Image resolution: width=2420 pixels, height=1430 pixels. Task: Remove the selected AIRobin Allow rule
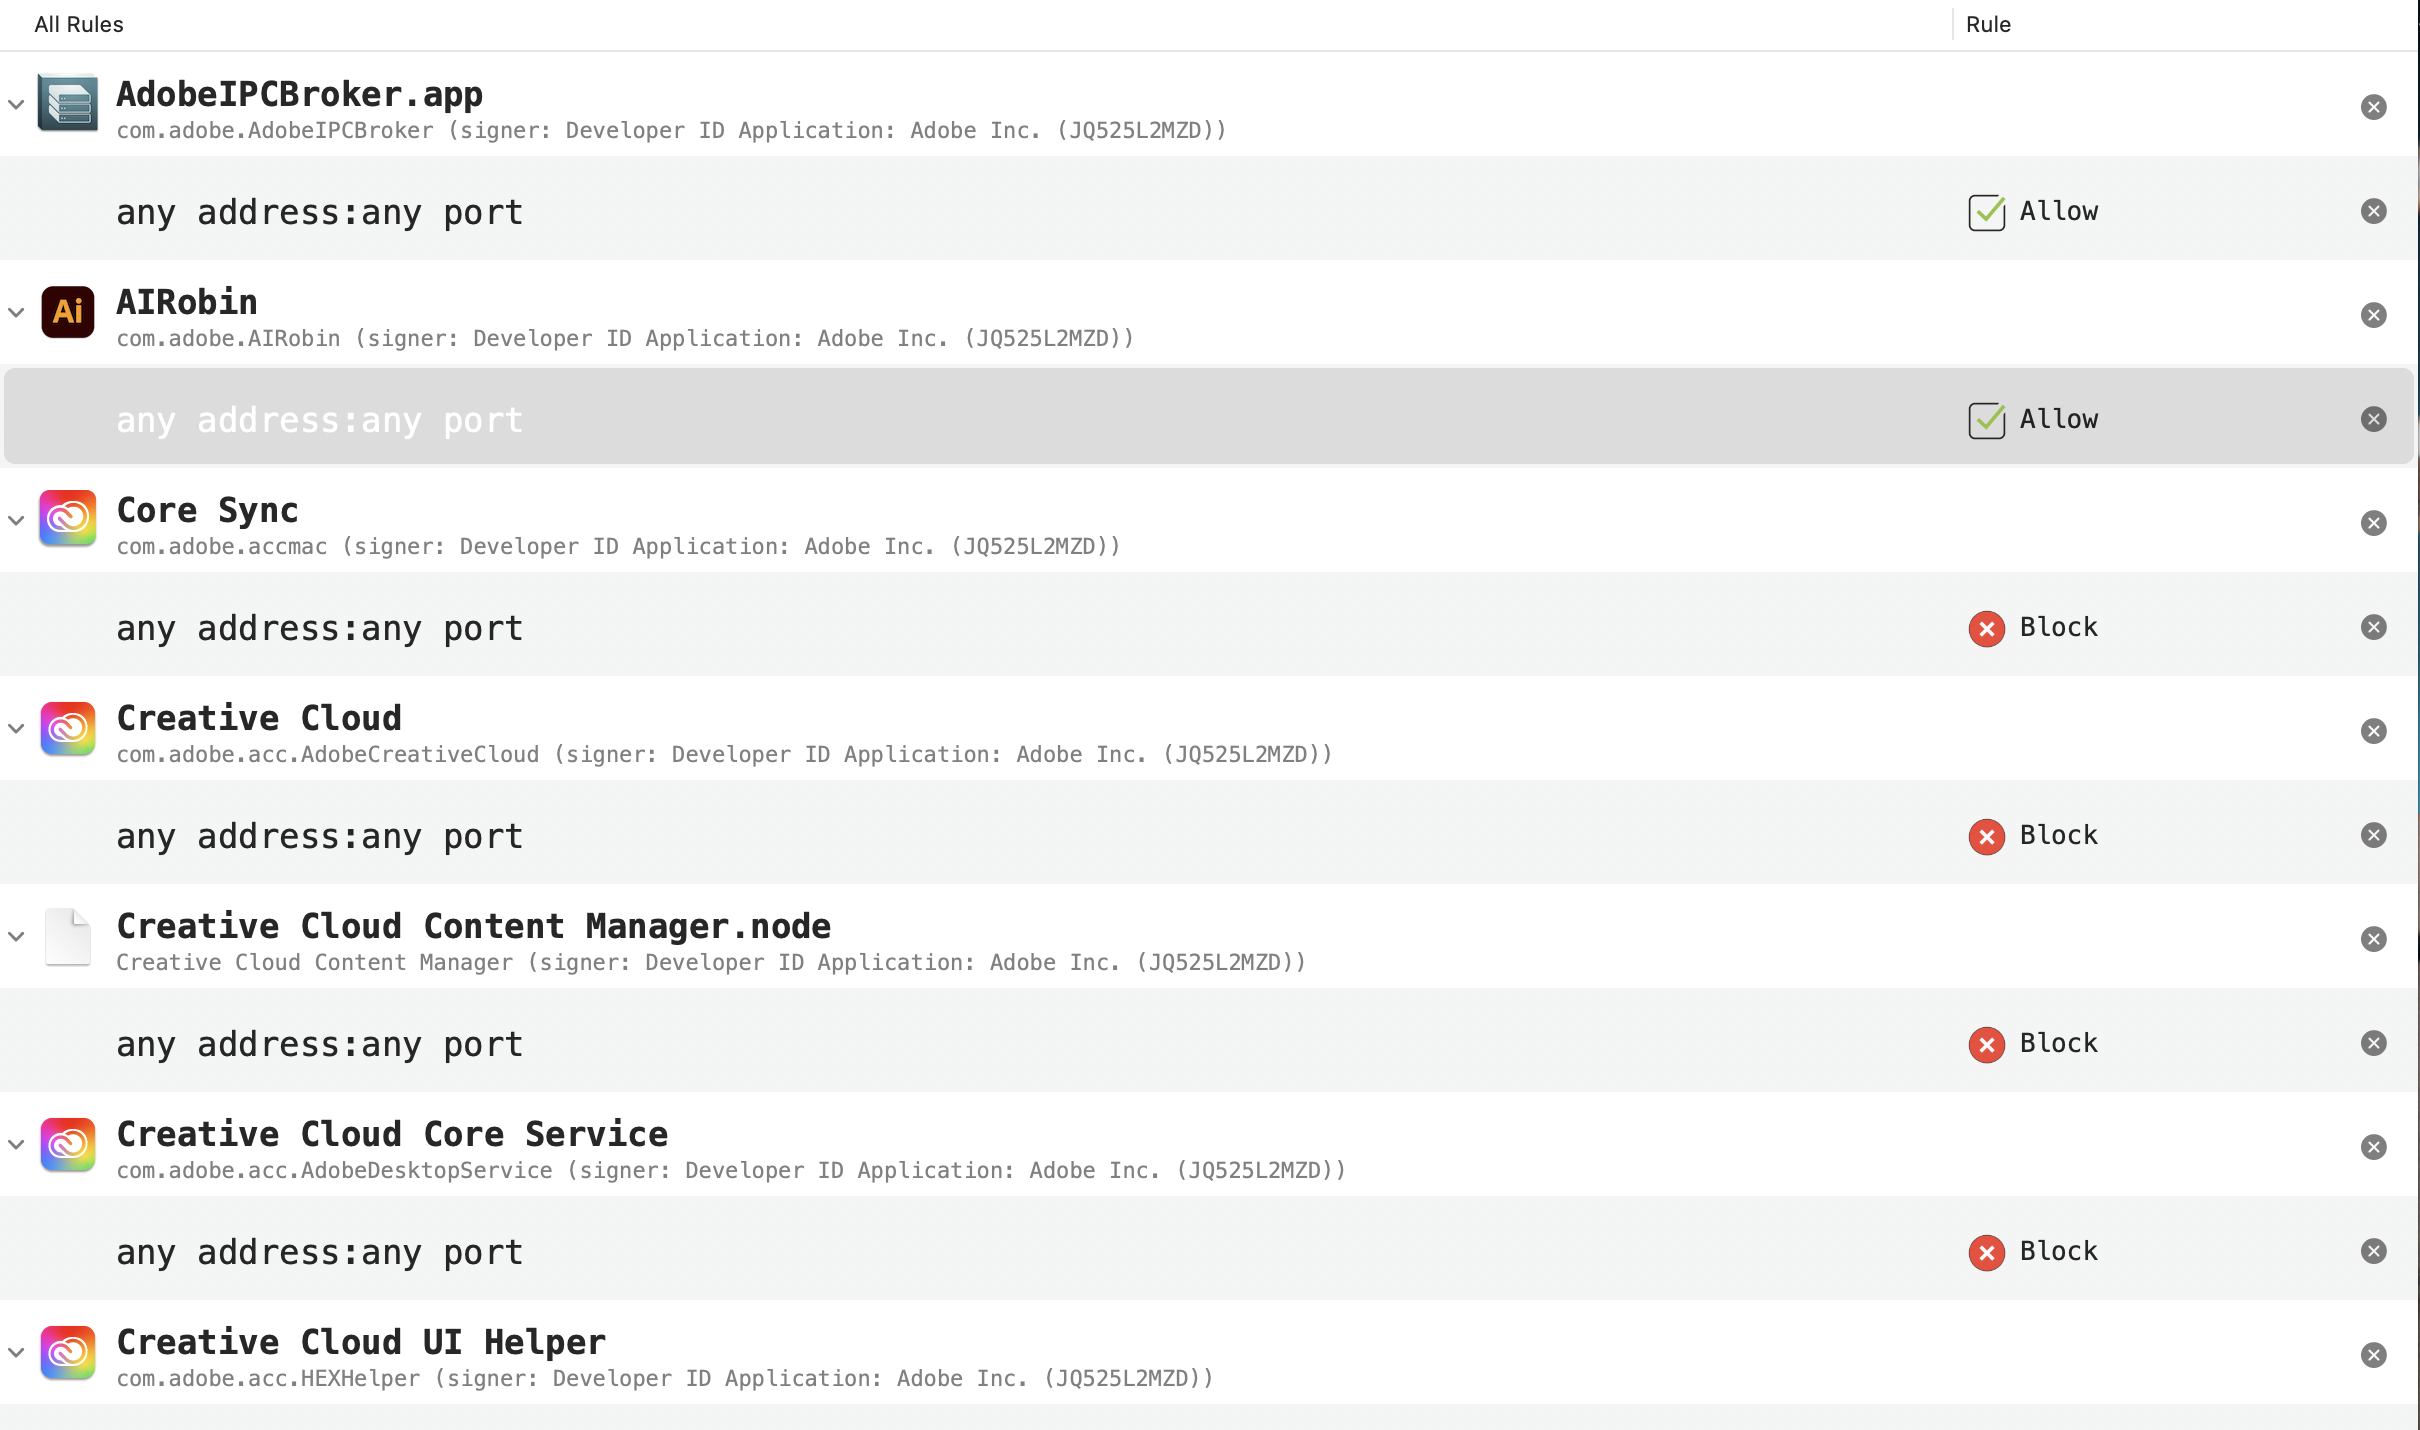[2373, 419]
